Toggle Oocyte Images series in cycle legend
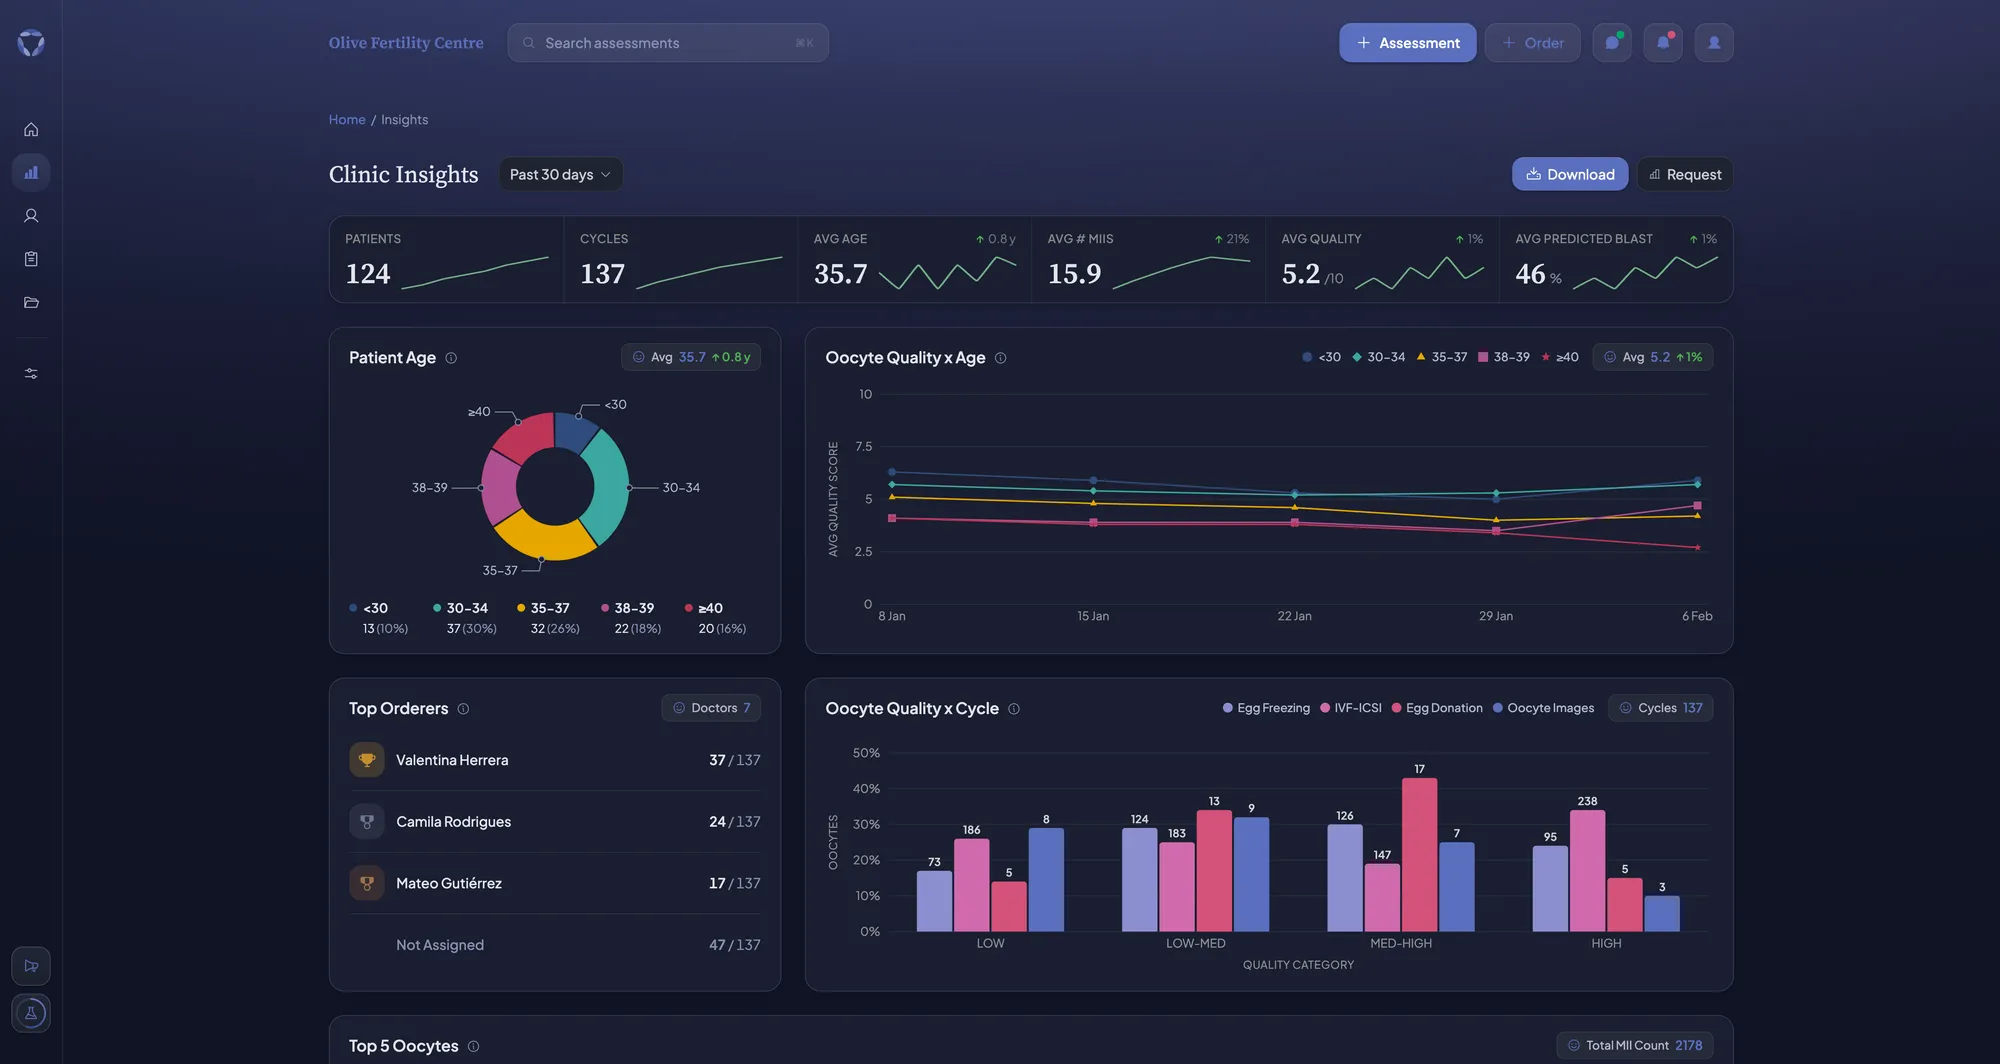Viewport: 2000px width, 1064px height. [x=1543, y=708]
